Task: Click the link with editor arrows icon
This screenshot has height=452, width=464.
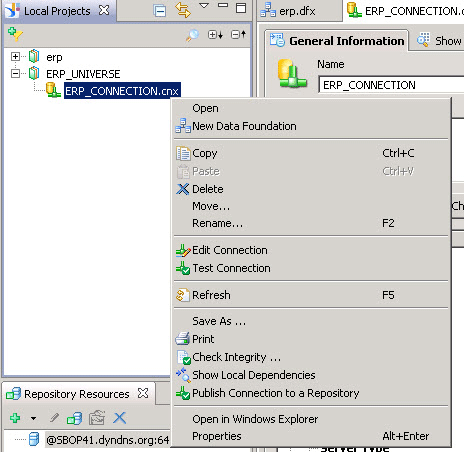Action: coord(183,10)
